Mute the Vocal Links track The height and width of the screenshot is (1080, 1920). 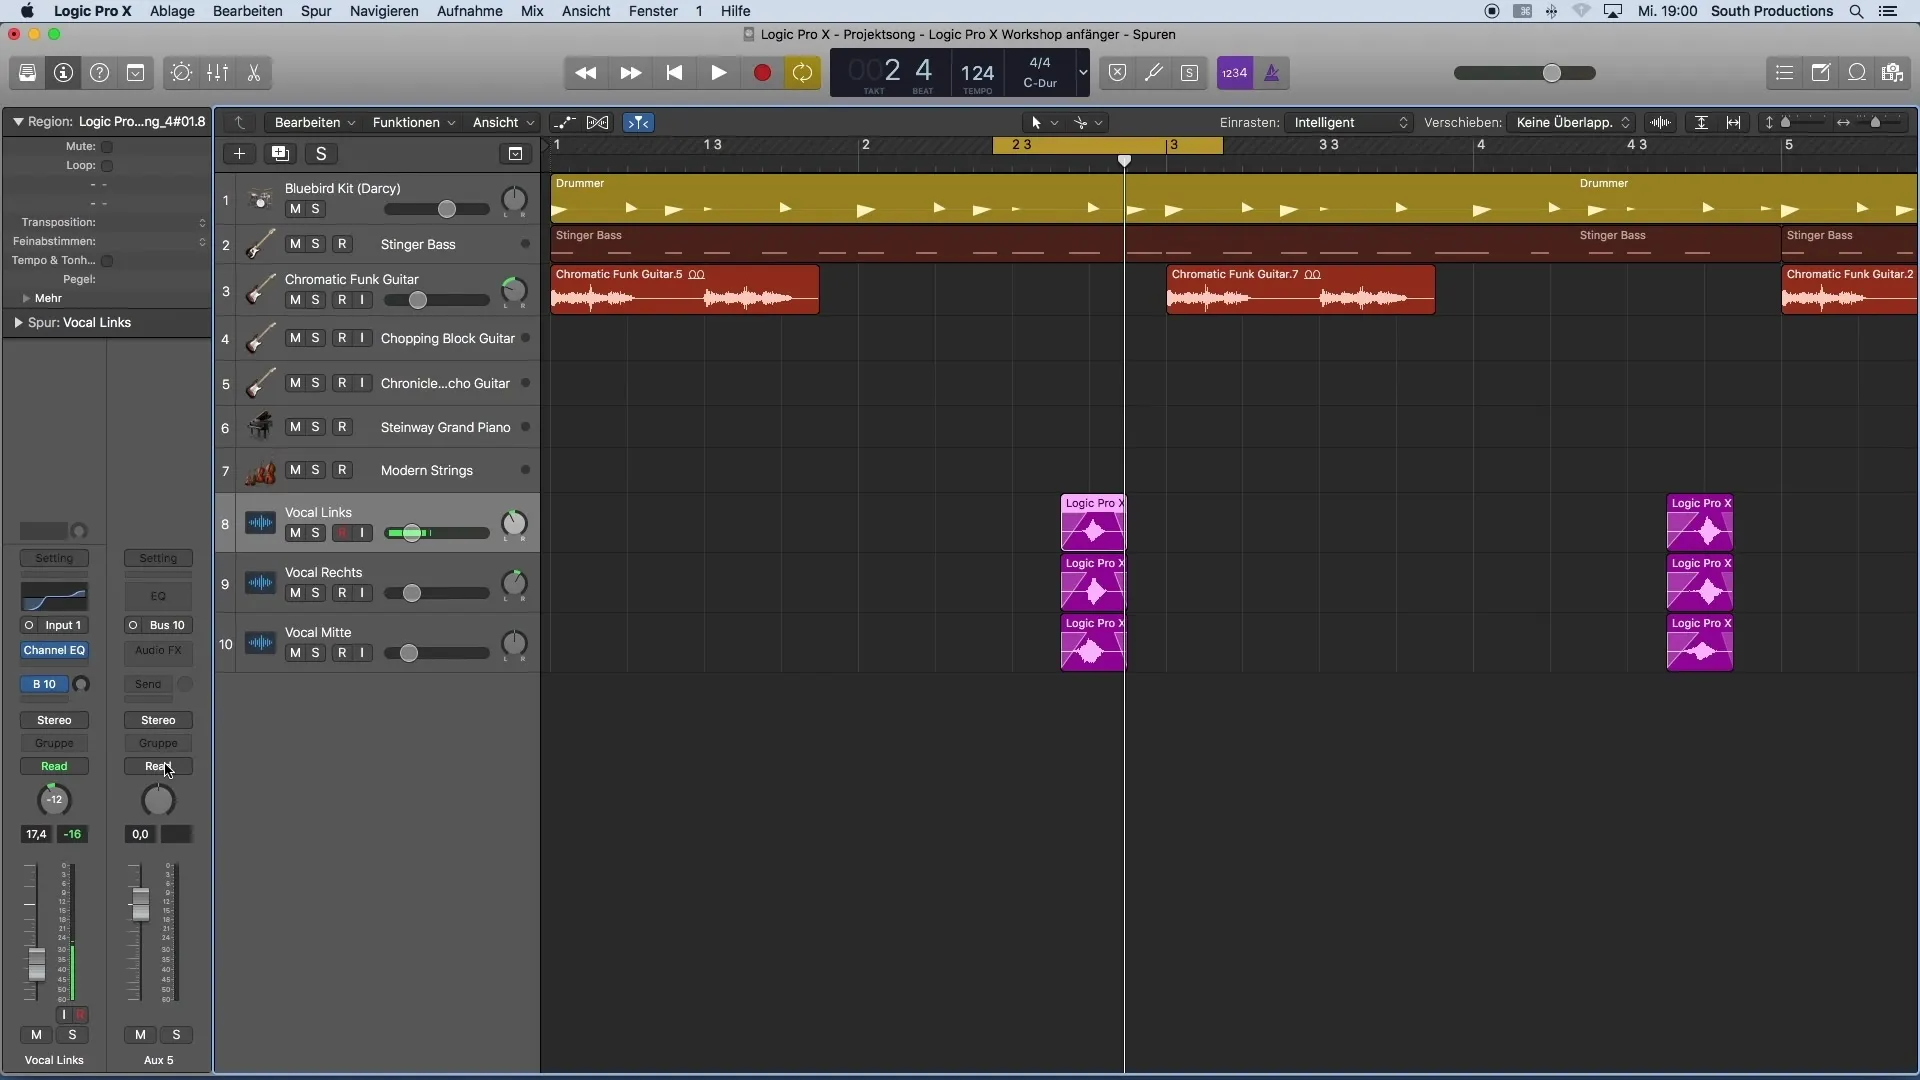(x=294, y=531)
